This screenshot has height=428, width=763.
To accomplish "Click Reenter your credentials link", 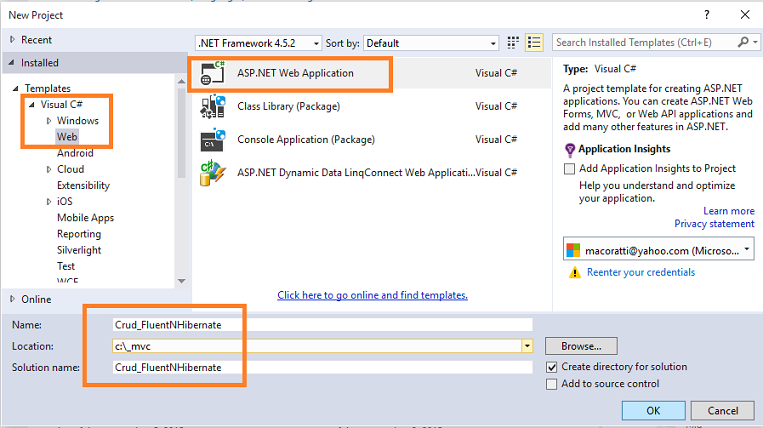I will pos(640,272).
